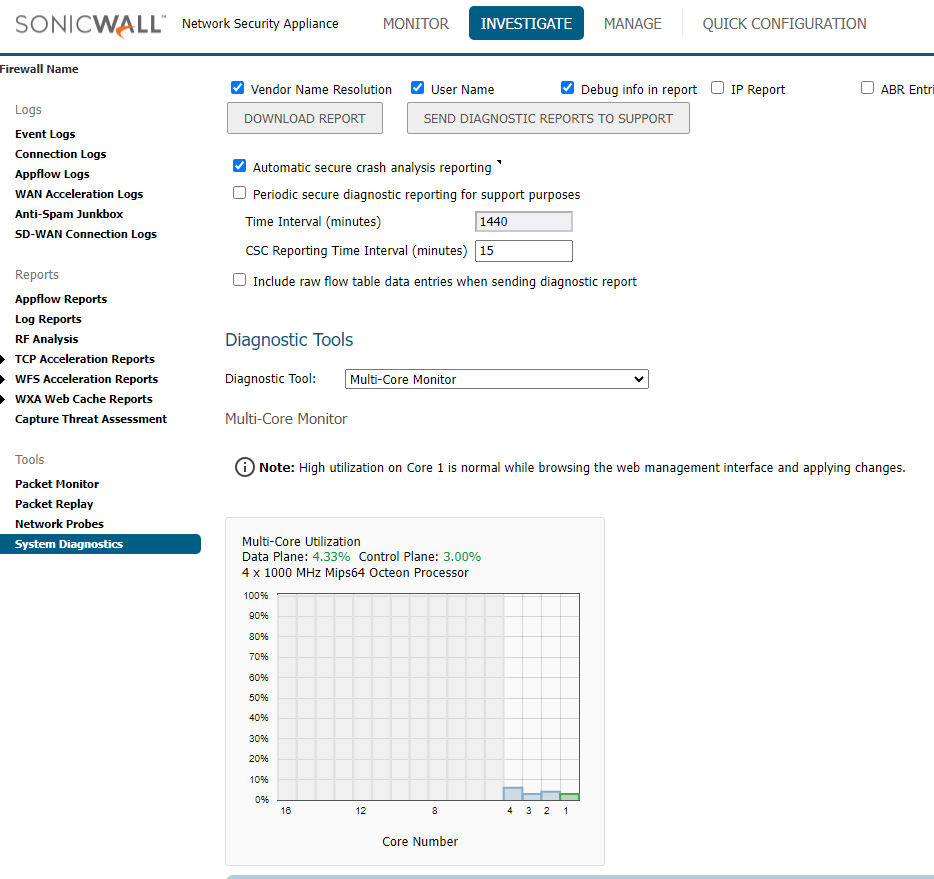Click the Core 4 utilization bar
Viewport: 934px width, 879px height.
[513, 794]
